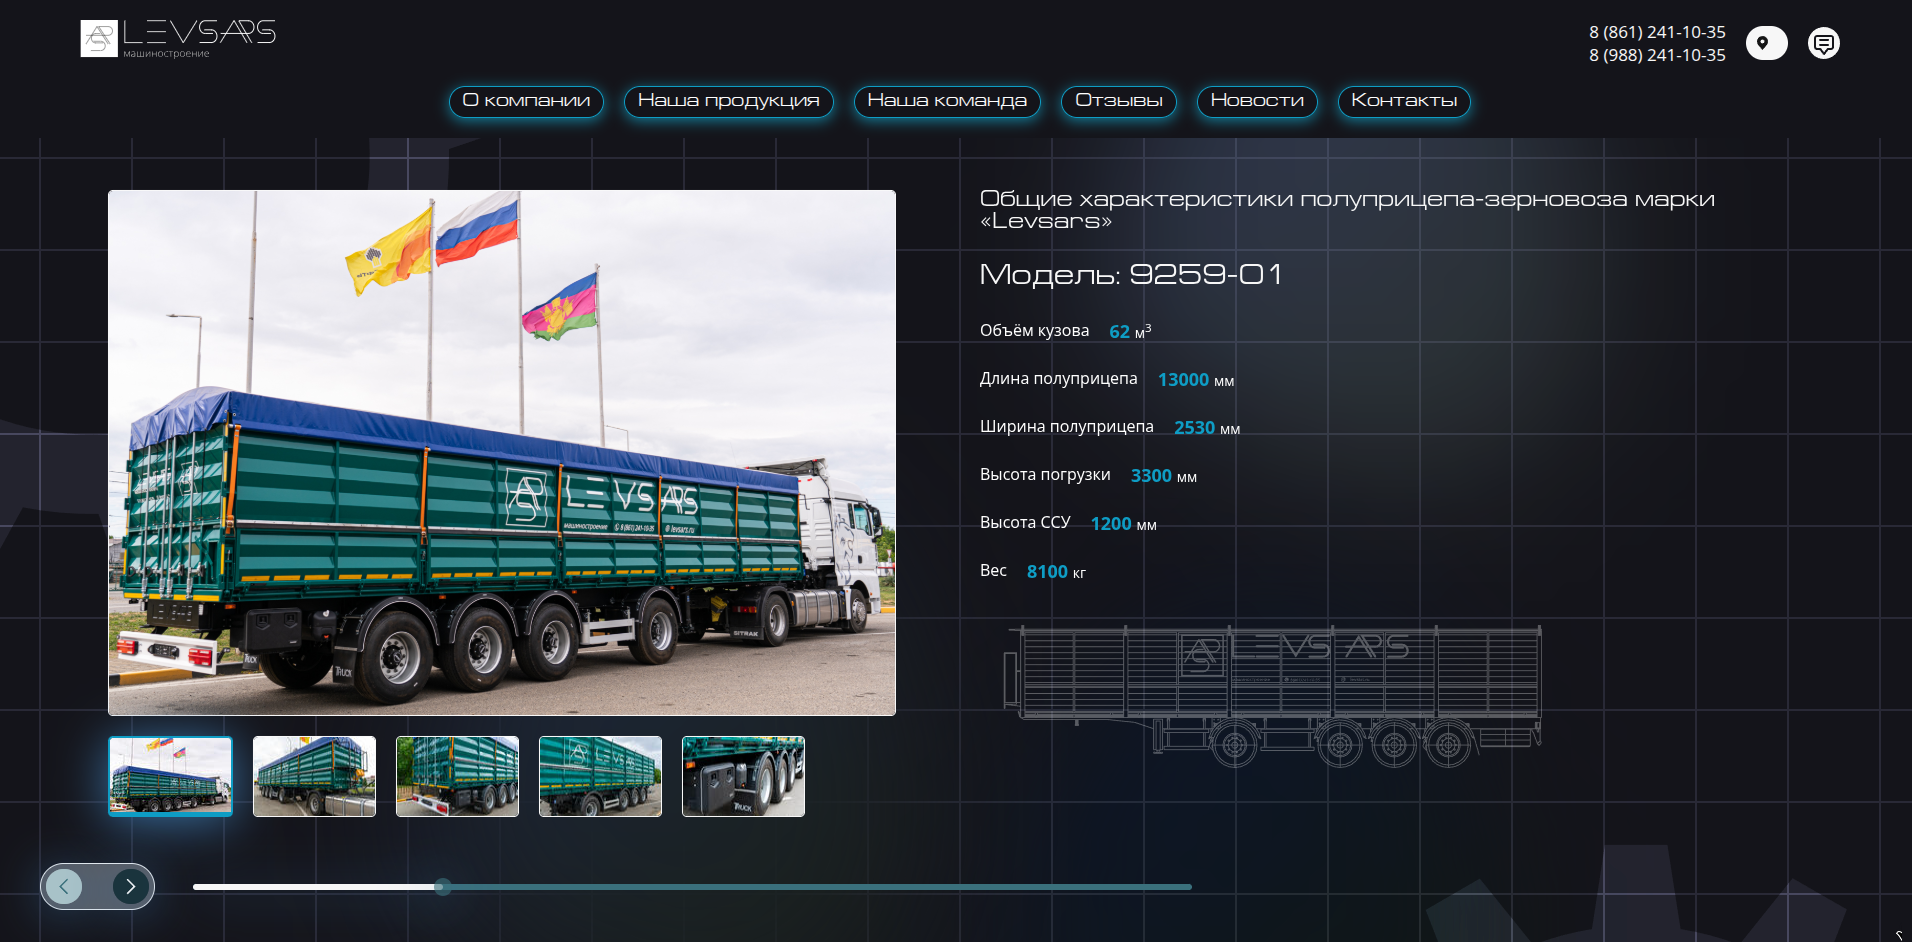
Task: Open the О компании menu item
Action: click(x=526, y=101)
